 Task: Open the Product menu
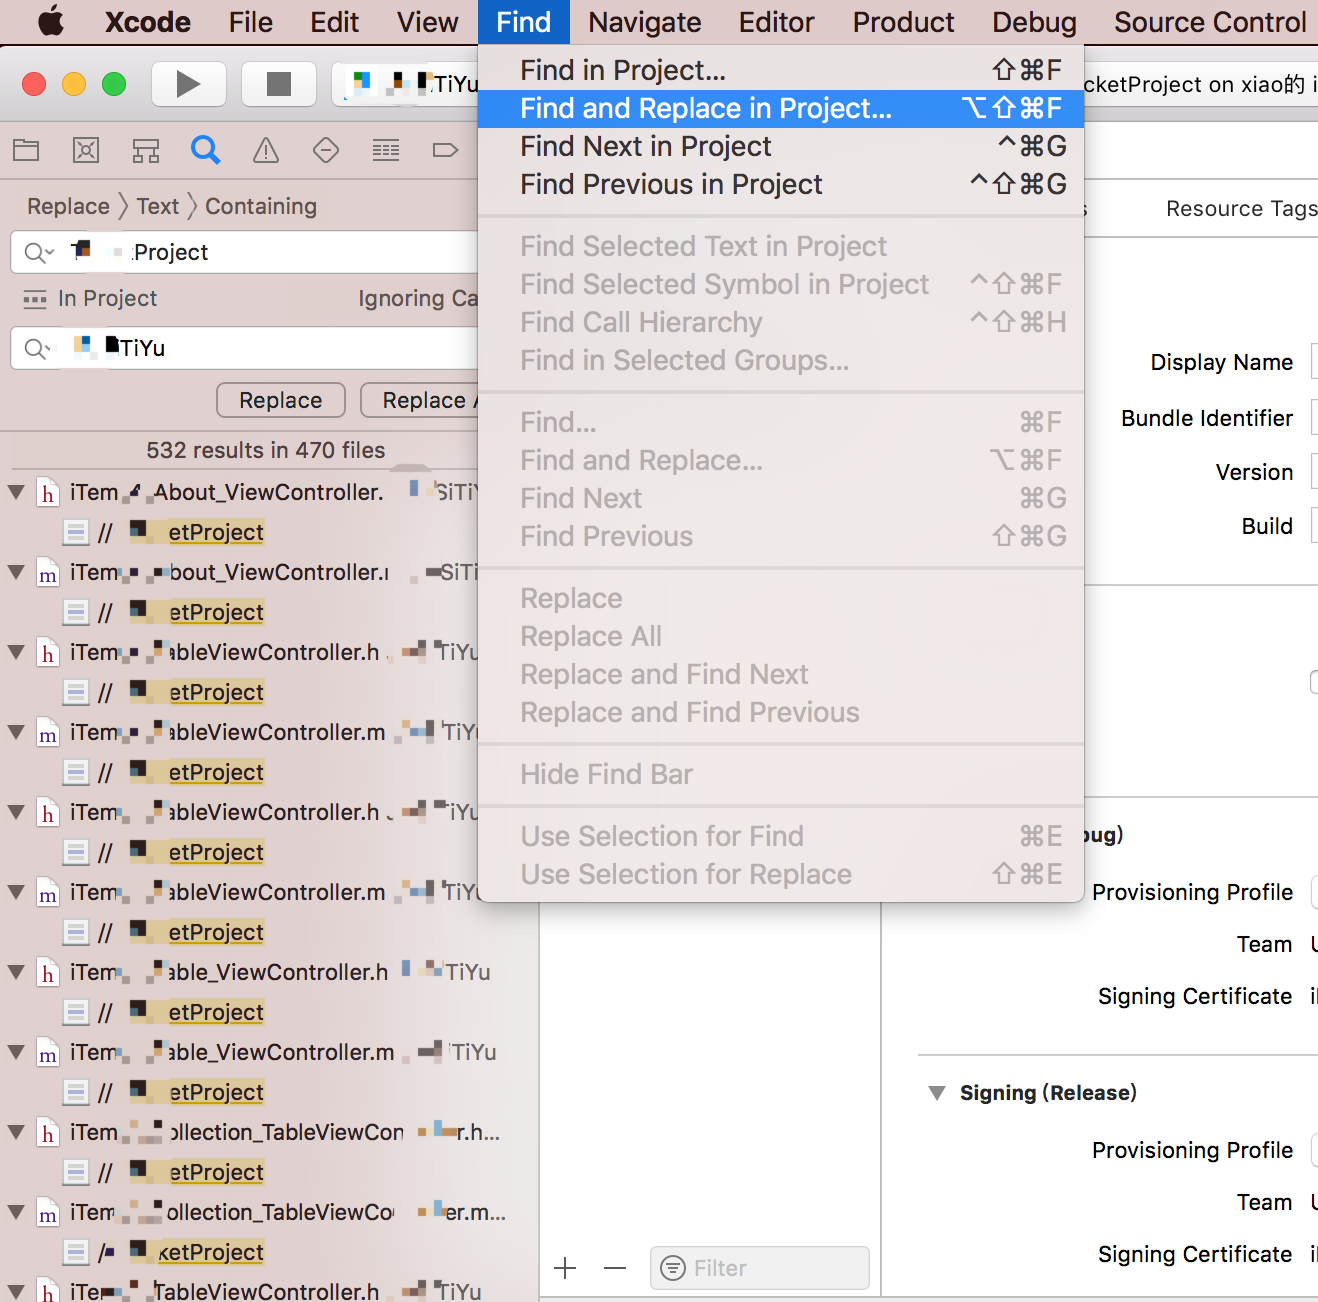pos(903,22)
